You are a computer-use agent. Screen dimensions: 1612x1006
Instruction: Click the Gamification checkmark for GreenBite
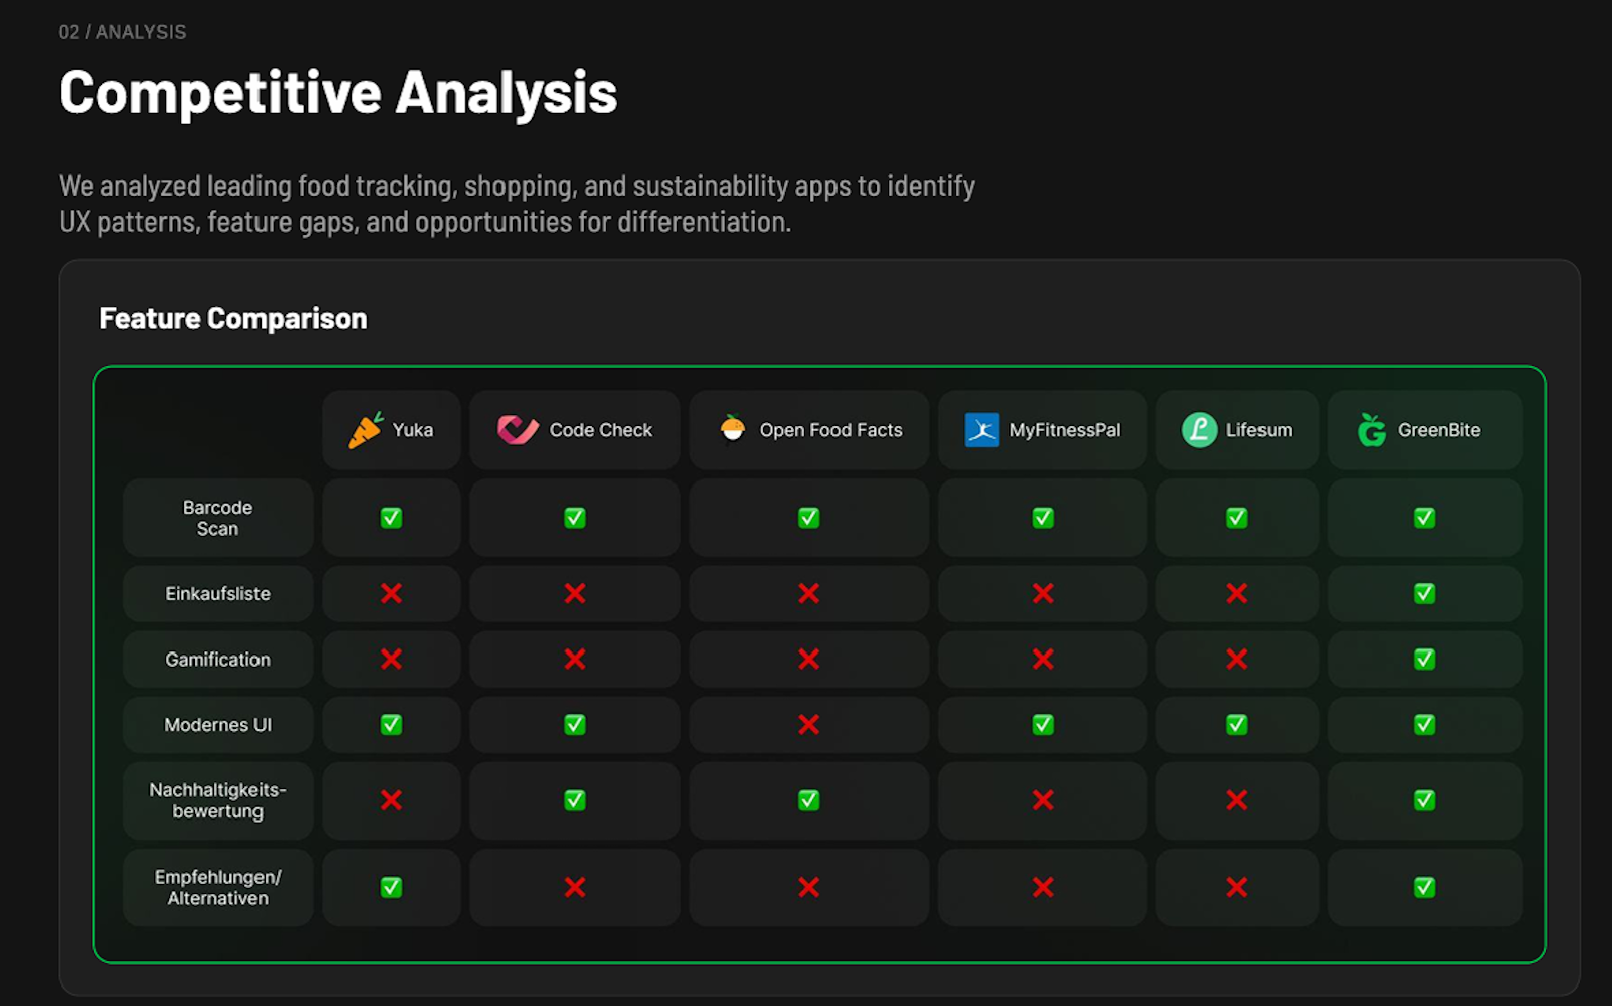(x=1425, y=659)
